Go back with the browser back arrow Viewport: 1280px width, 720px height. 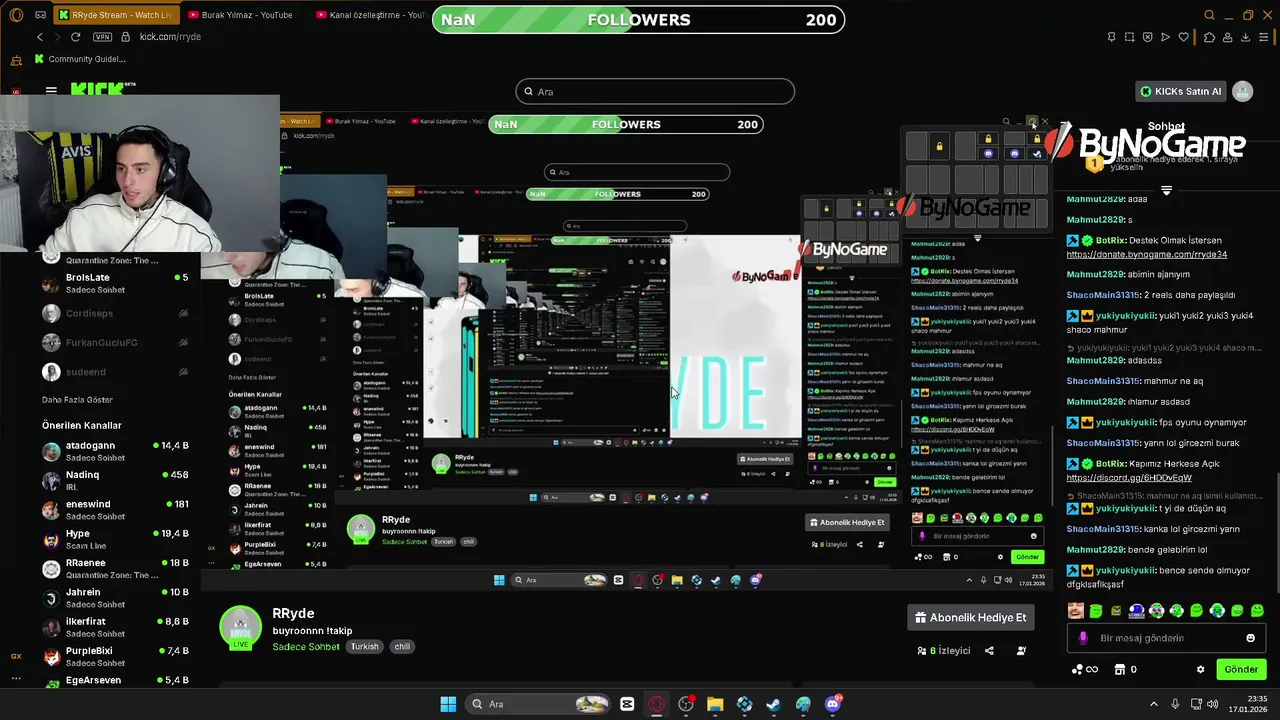[40, 37]
